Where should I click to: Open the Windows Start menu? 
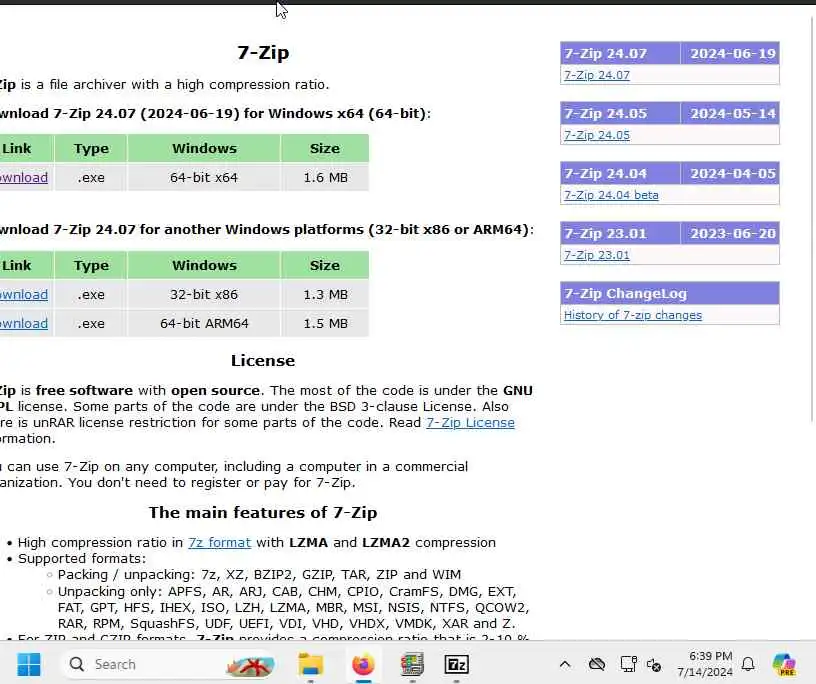(x=29, y=664)
